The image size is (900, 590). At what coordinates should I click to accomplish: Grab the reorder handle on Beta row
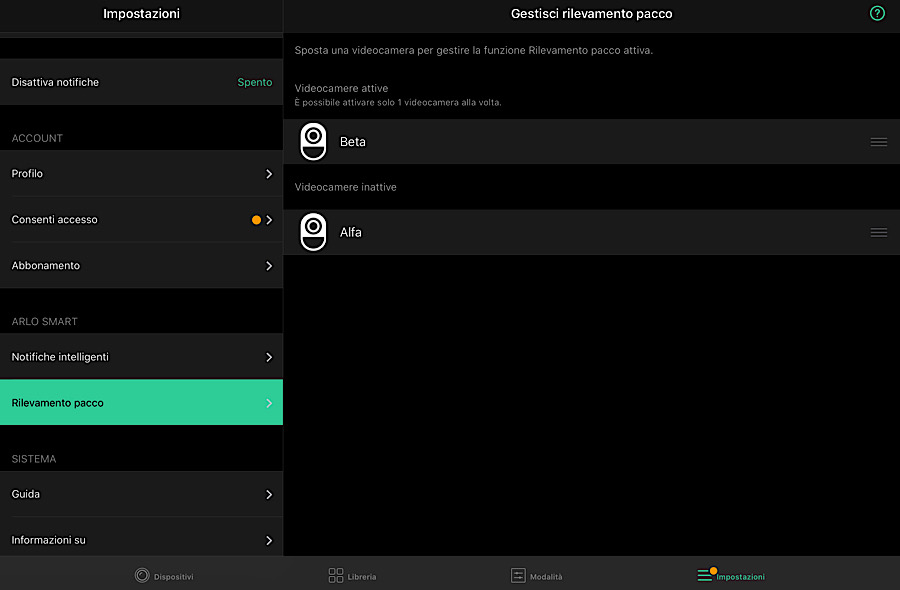point(879,142)
